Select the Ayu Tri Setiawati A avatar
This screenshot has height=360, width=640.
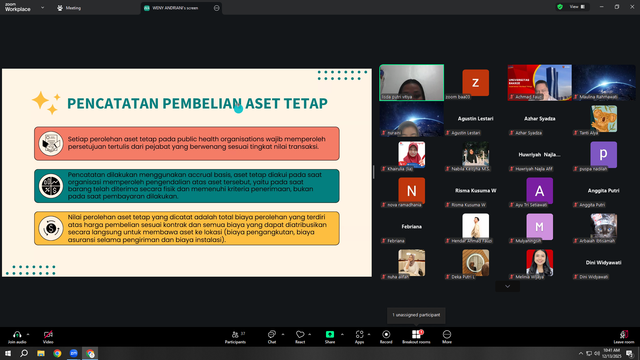pos(540,190)
